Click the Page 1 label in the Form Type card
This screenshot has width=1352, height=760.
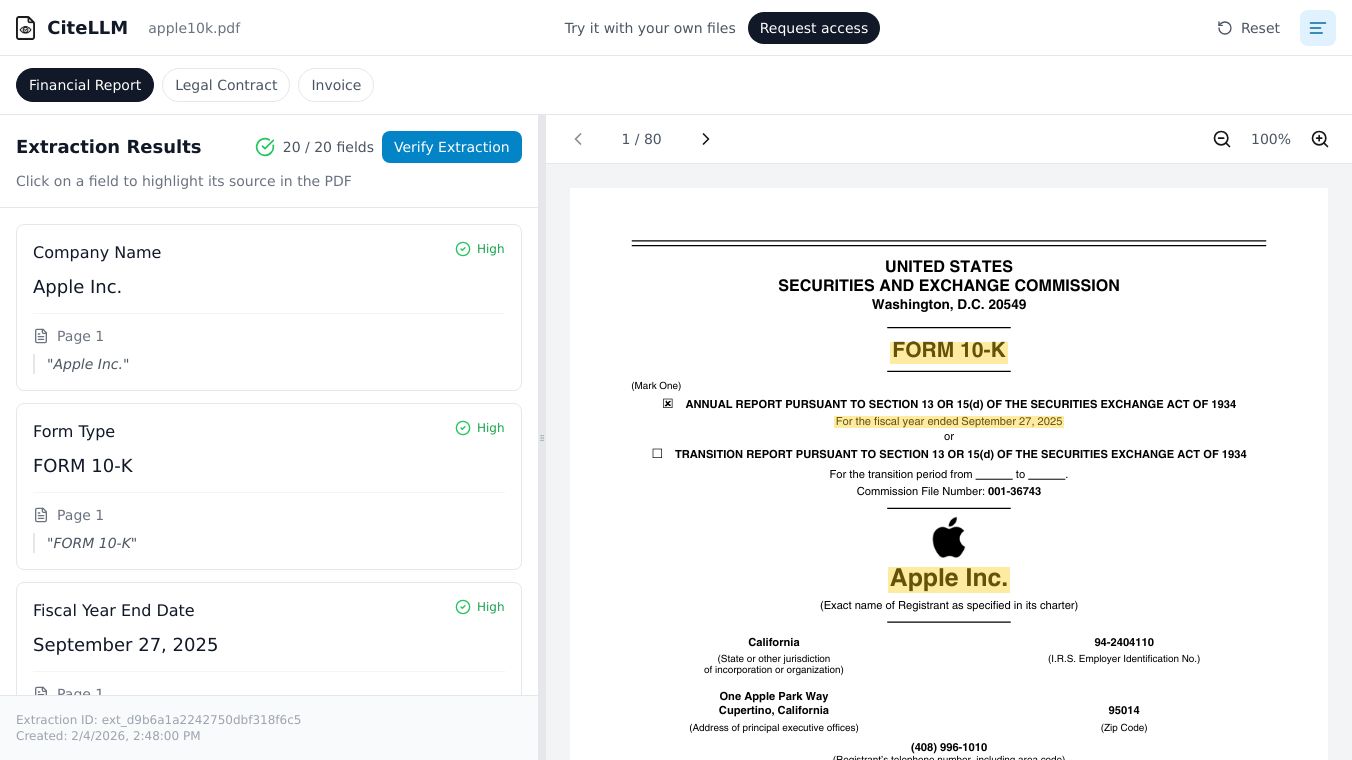[x=80, y=515]
